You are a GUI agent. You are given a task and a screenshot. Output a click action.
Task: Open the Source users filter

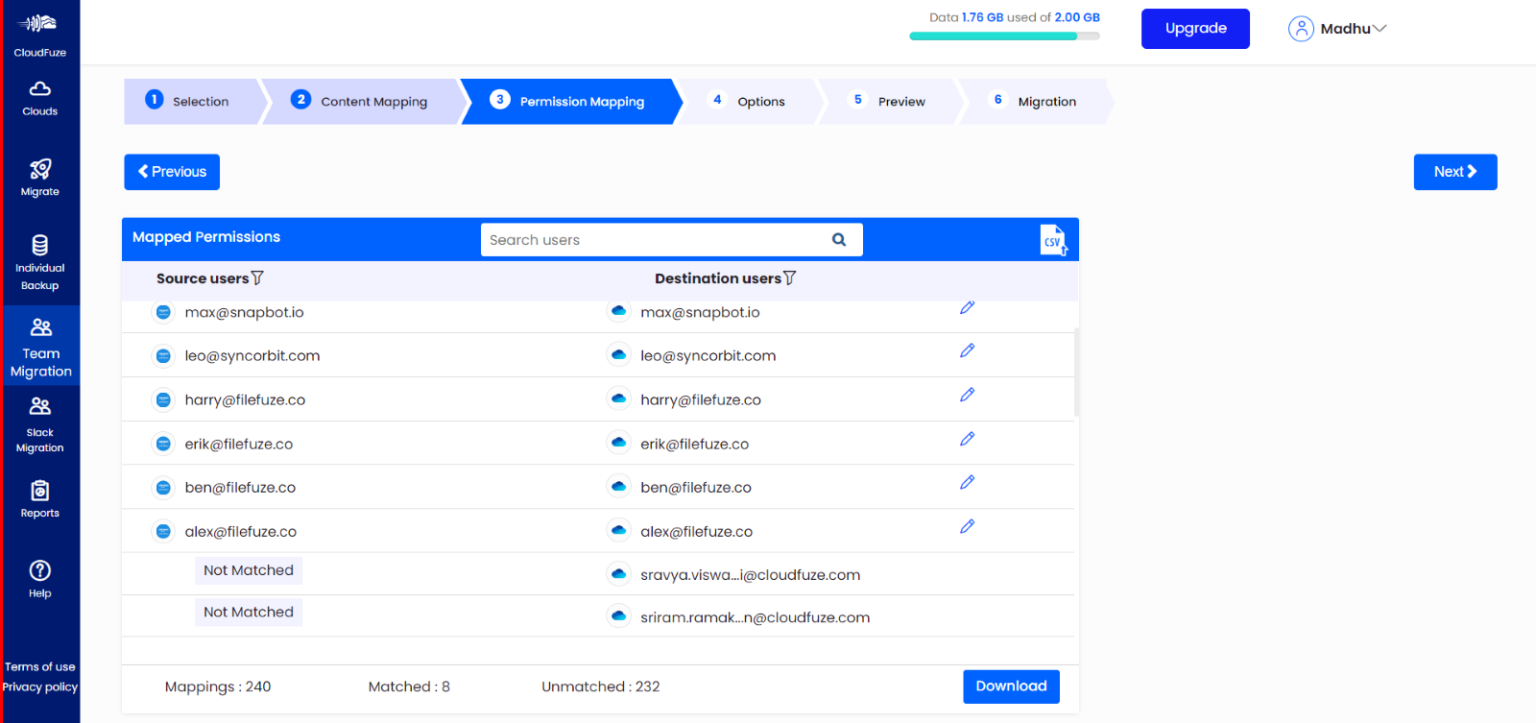tap(255, 277)
